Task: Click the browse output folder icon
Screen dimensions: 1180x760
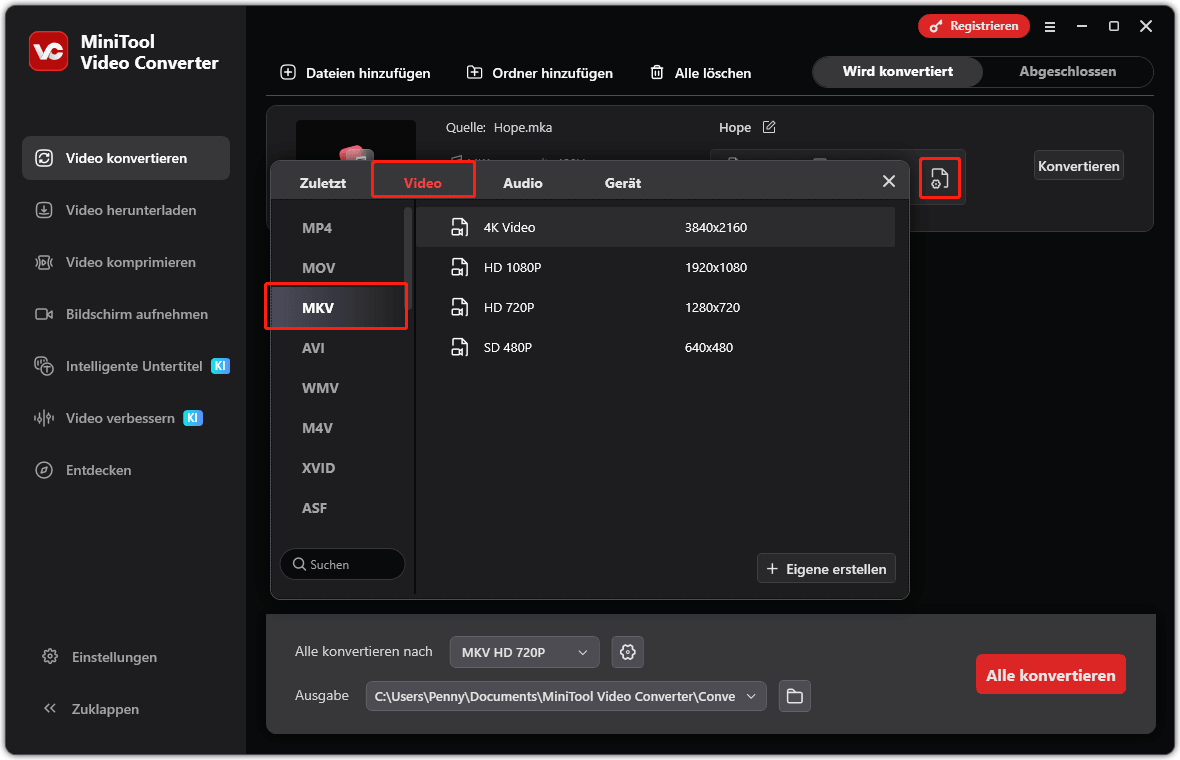Action: (795, 696)
